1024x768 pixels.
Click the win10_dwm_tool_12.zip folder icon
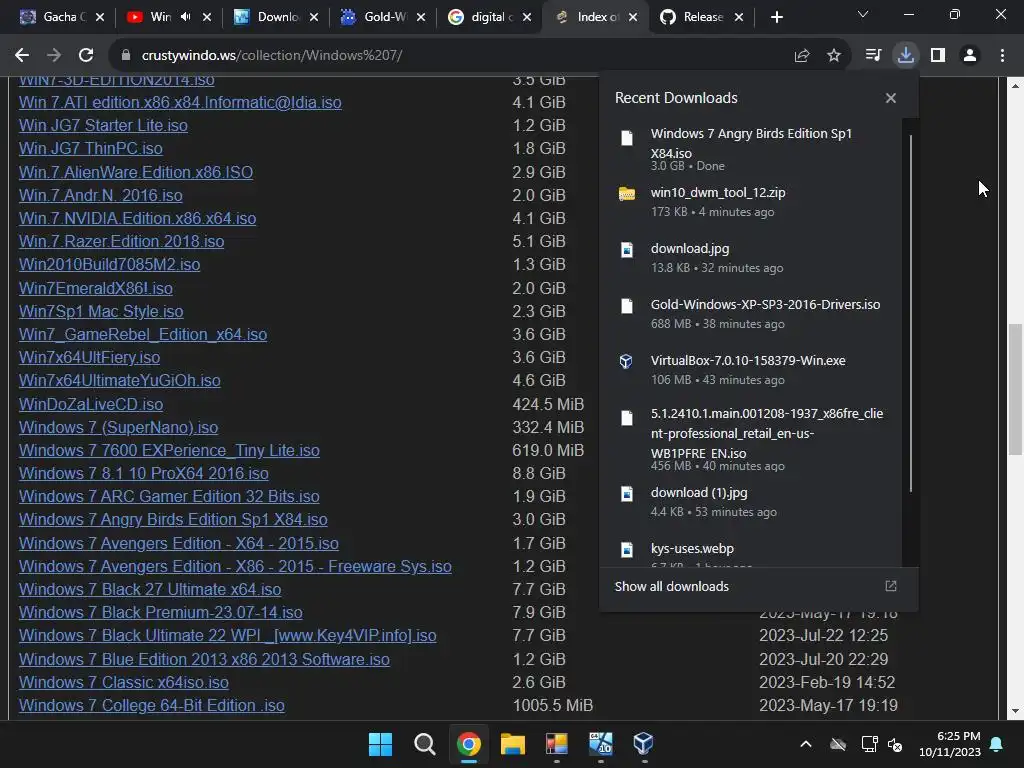pos(627,194)
